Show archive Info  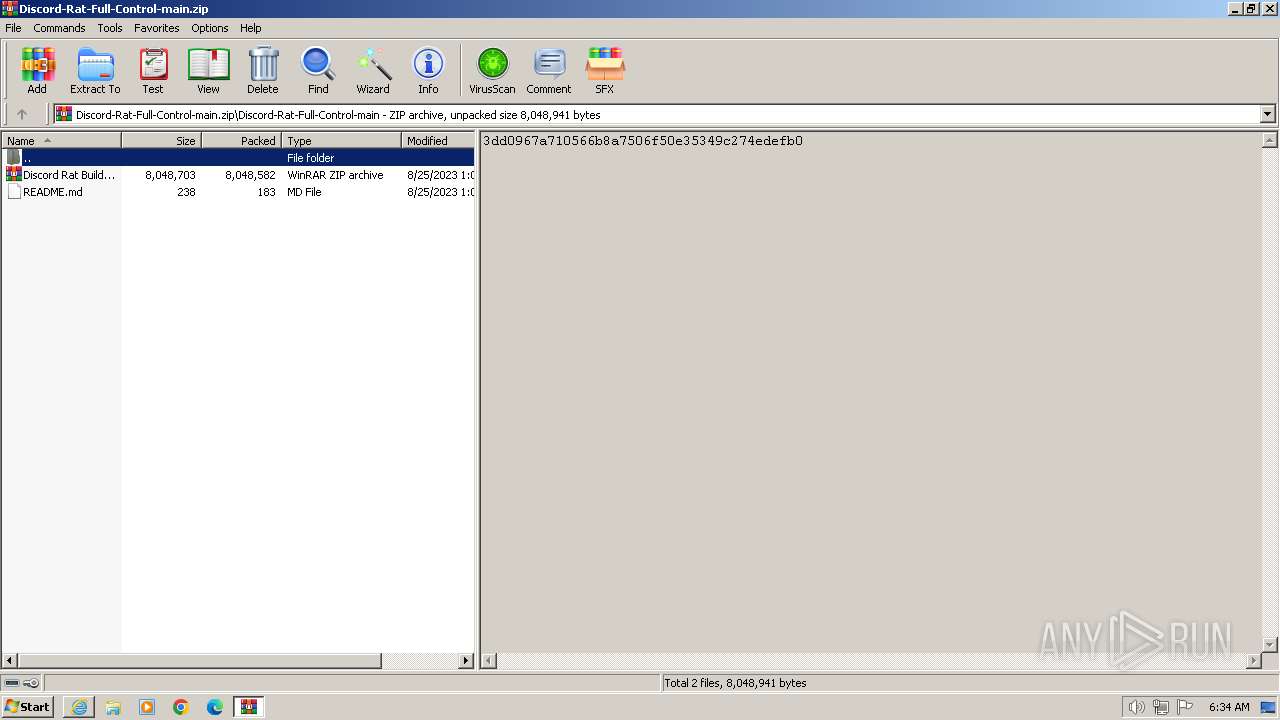pyautogui.click(x=428, y=70)
